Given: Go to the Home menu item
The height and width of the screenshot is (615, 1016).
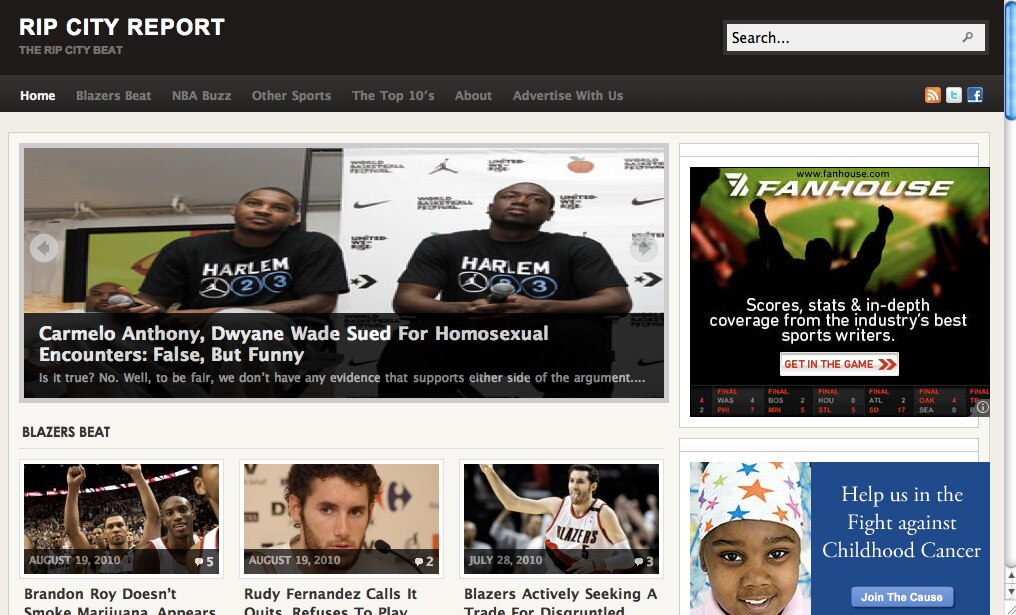Looking at the screenshot, I should (38, 96).
